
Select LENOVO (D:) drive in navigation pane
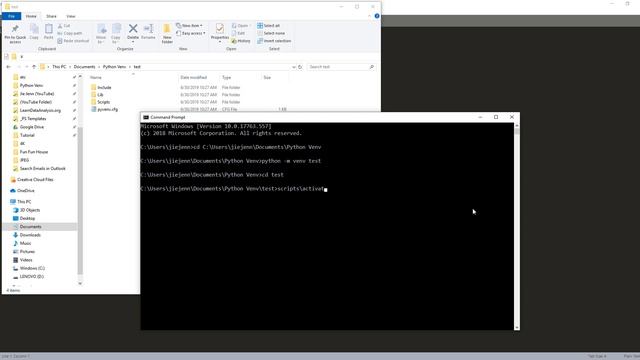coord(31,277)
